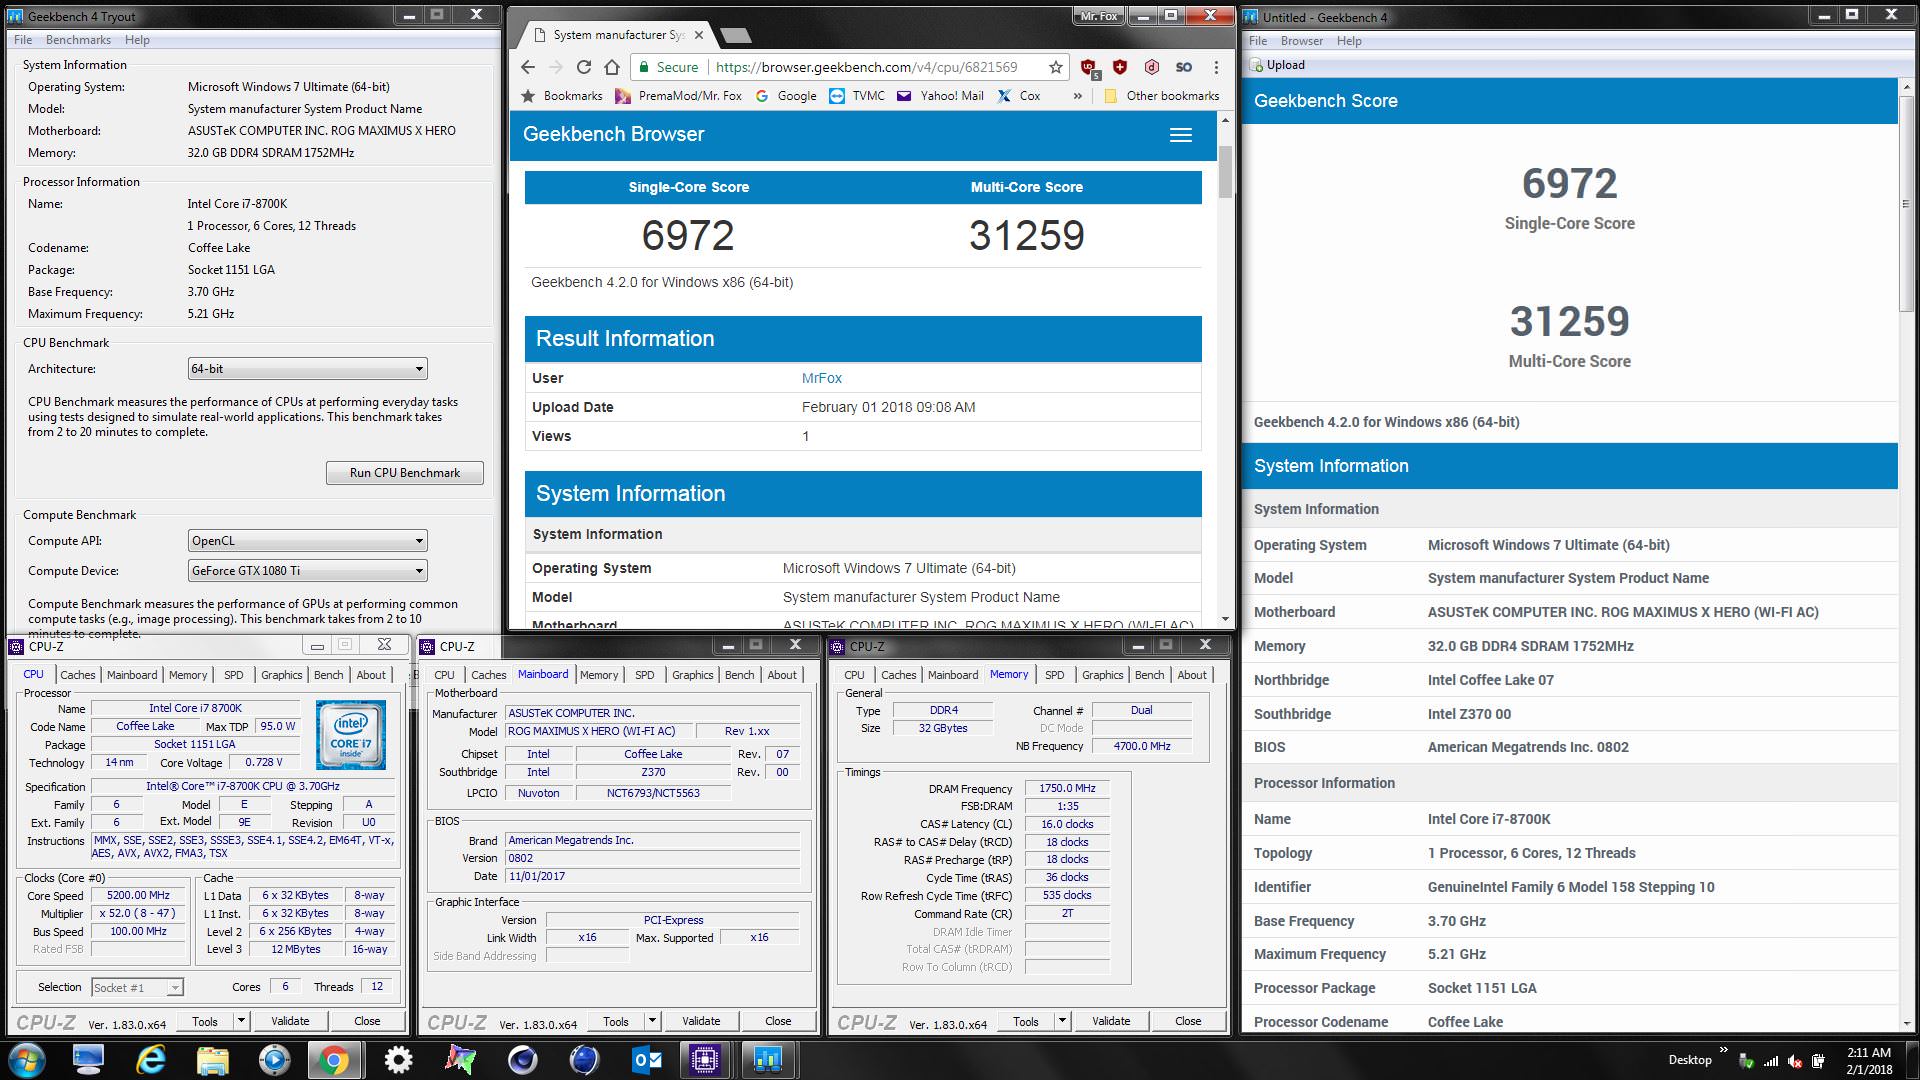1920x1080 pixels.
Task: Switch to Bench tab in CPU-Z Memory window
Action: pos(1149,675)
